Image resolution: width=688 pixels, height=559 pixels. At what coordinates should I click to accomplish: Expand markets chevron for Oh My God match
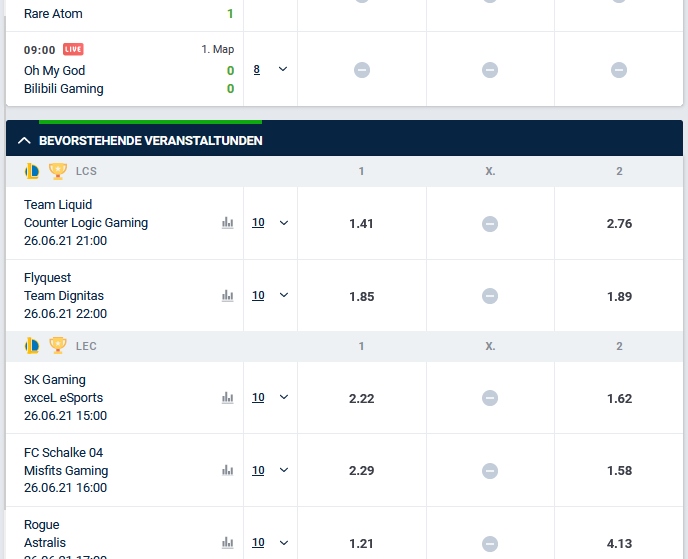pyautogui.click(x=283, y=69)
